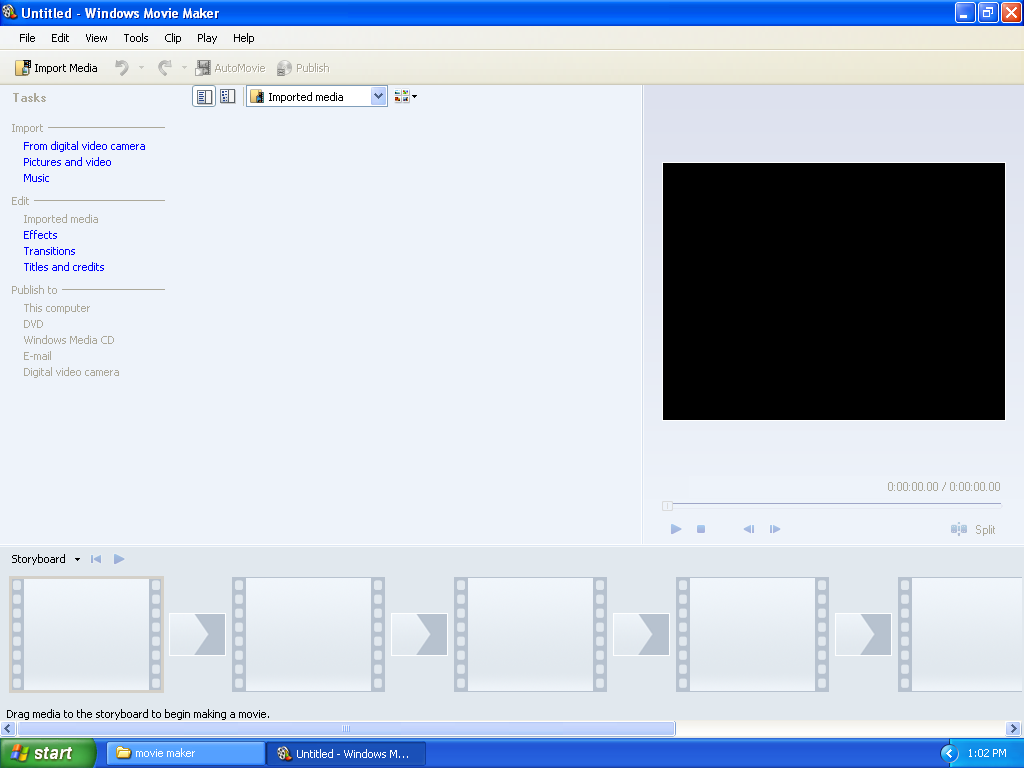Click the third storyboard transition cell
The width and height of the screenshot is (1024, 768).
[641, 634]
